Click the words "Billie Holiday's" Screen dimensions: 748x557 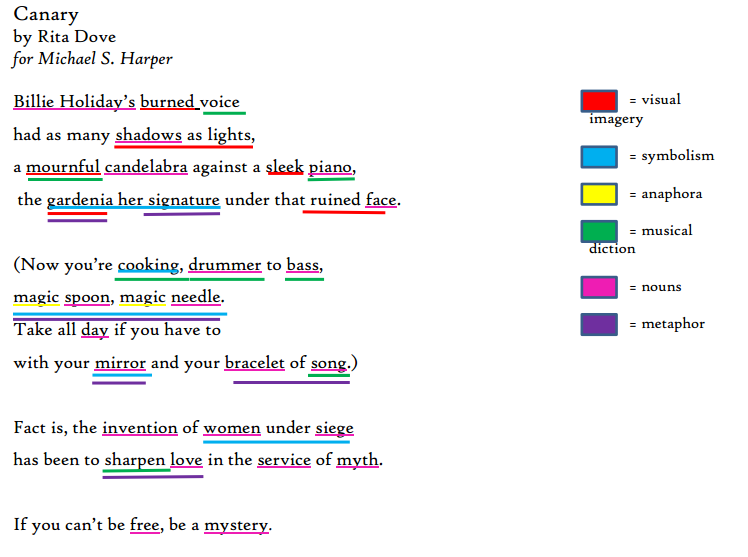74,102
